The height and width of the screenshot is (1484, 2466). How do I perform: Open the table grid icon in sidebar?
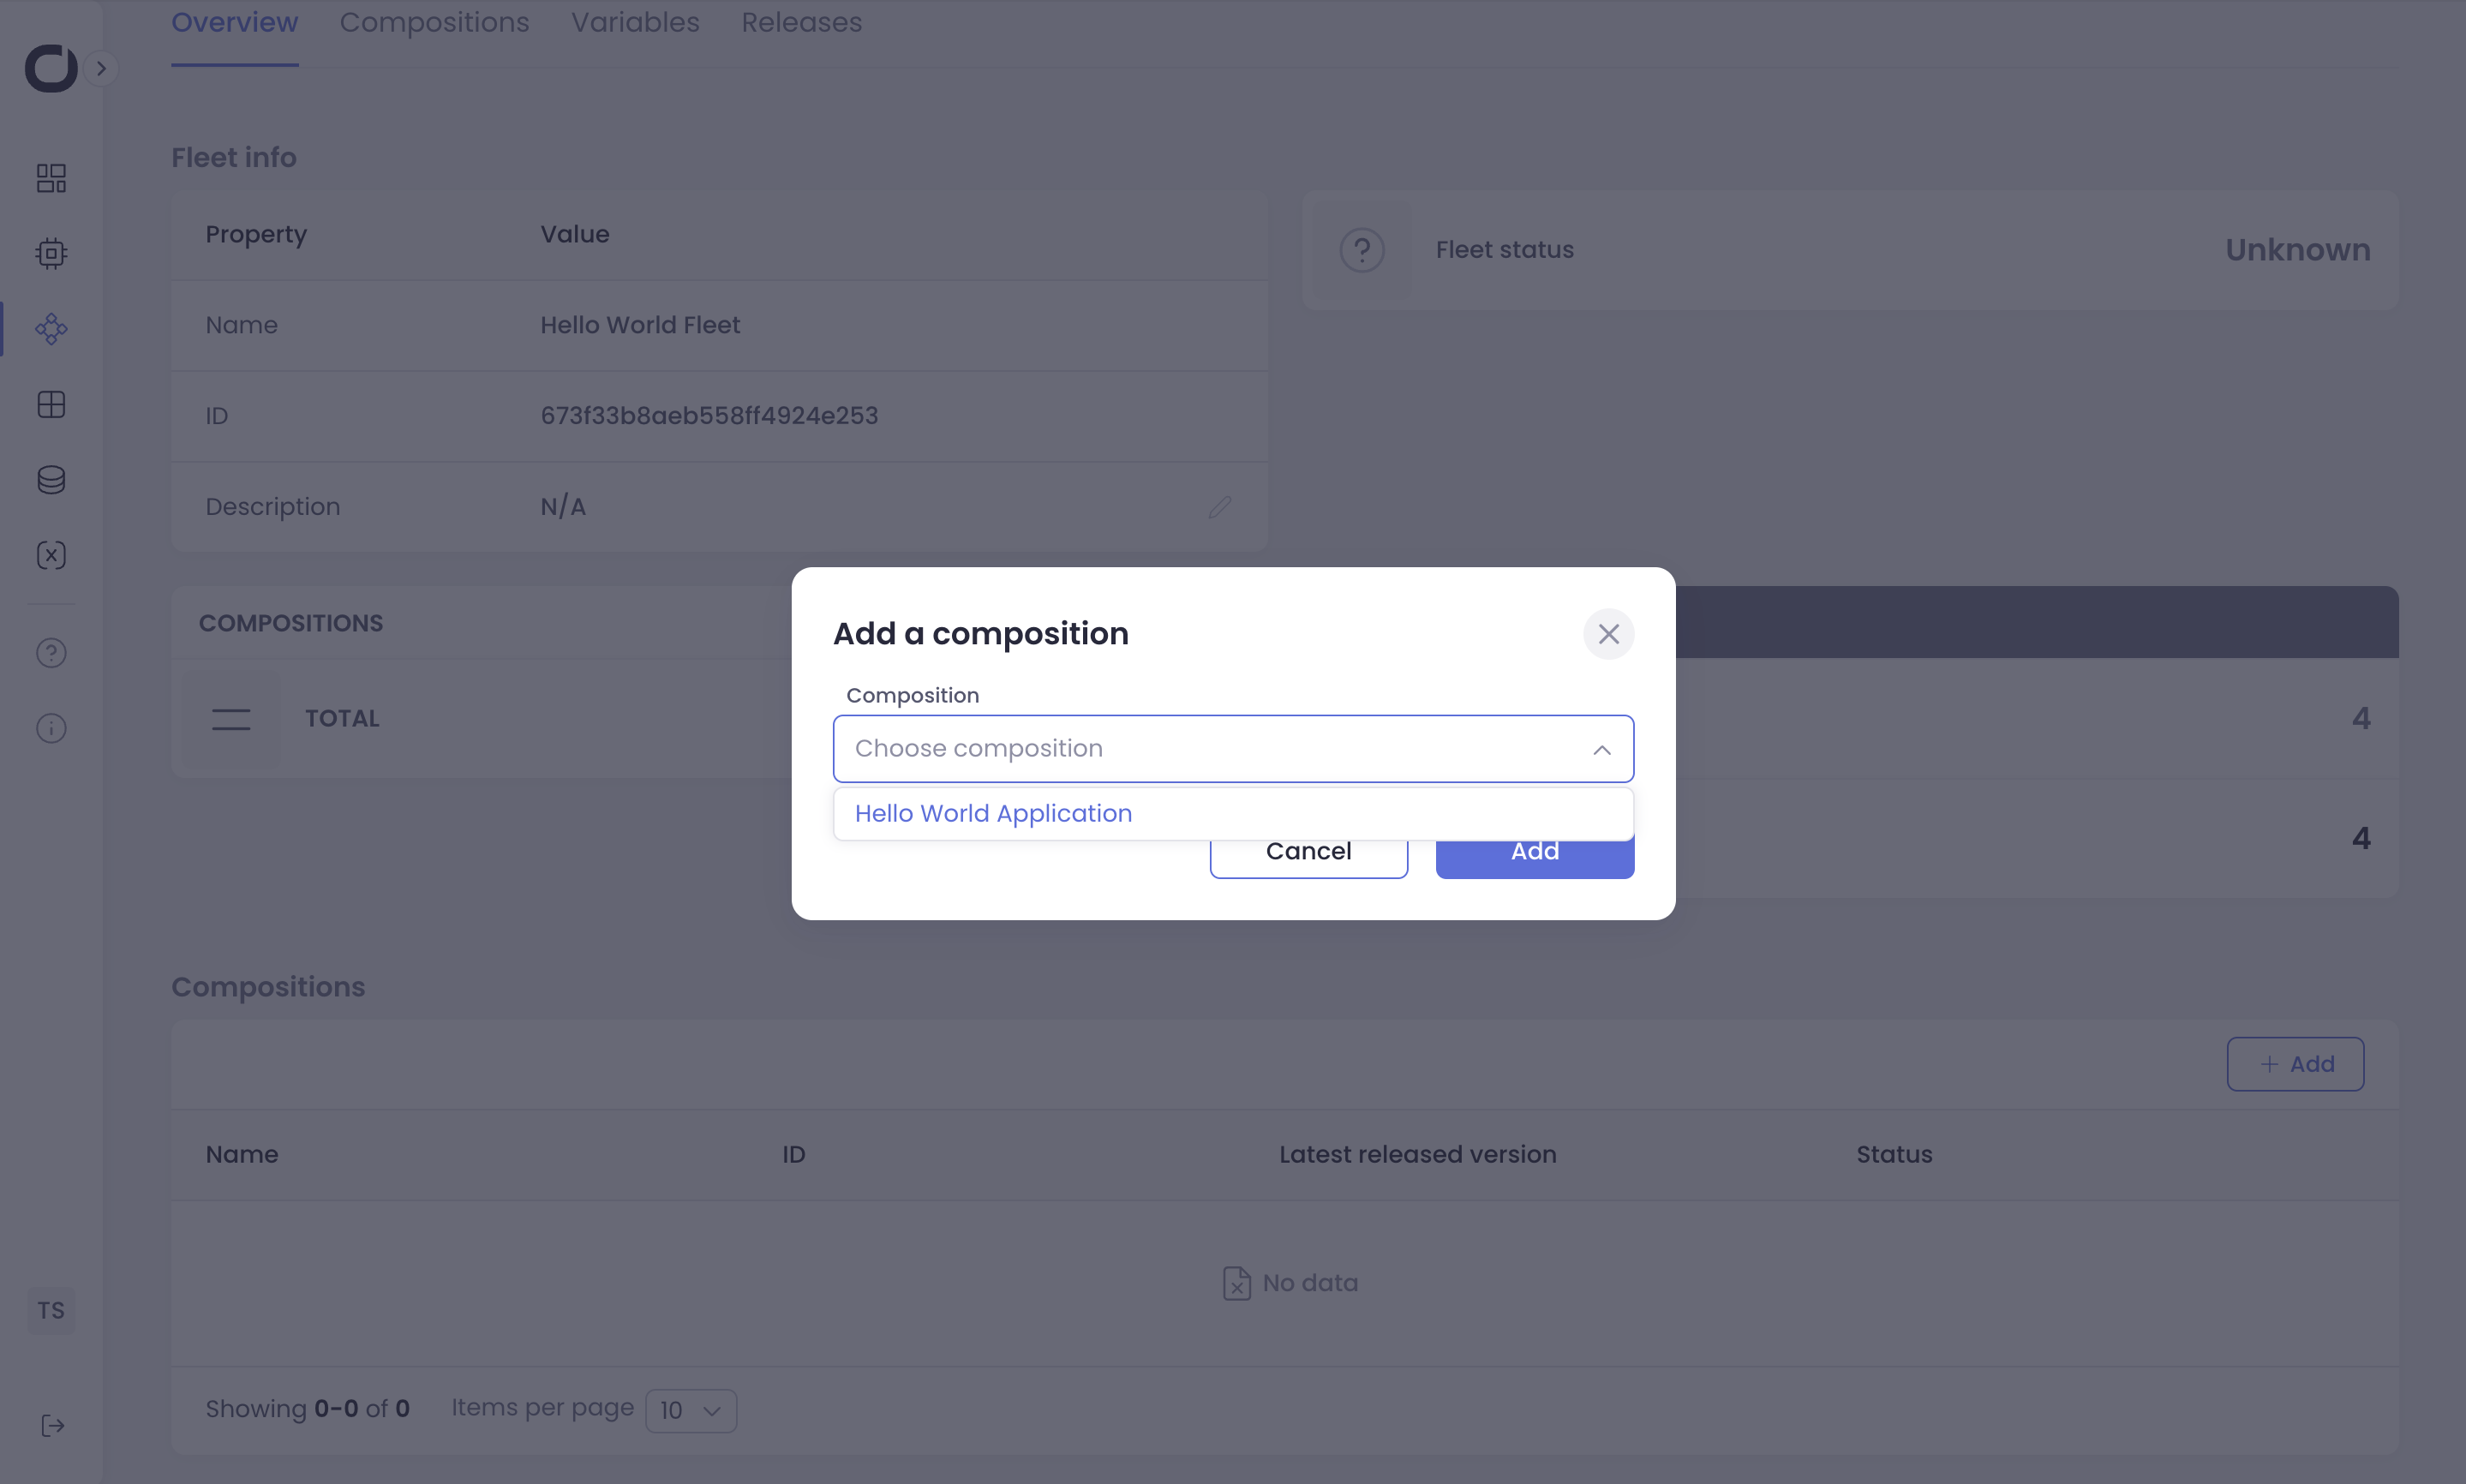tap(51, 404)
